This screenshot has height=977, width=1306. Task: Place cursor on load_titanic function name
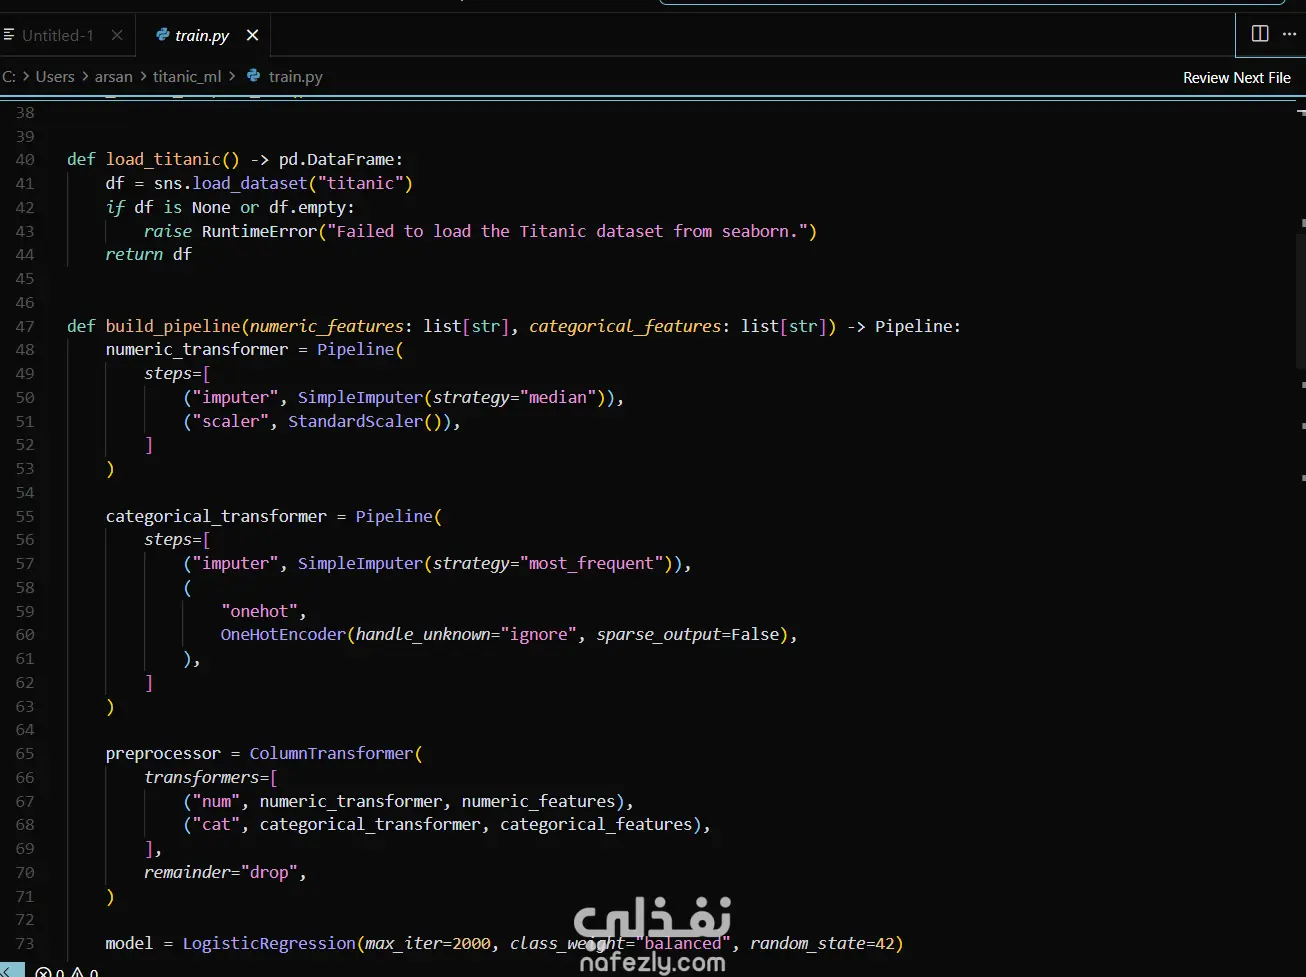(163, 159)
